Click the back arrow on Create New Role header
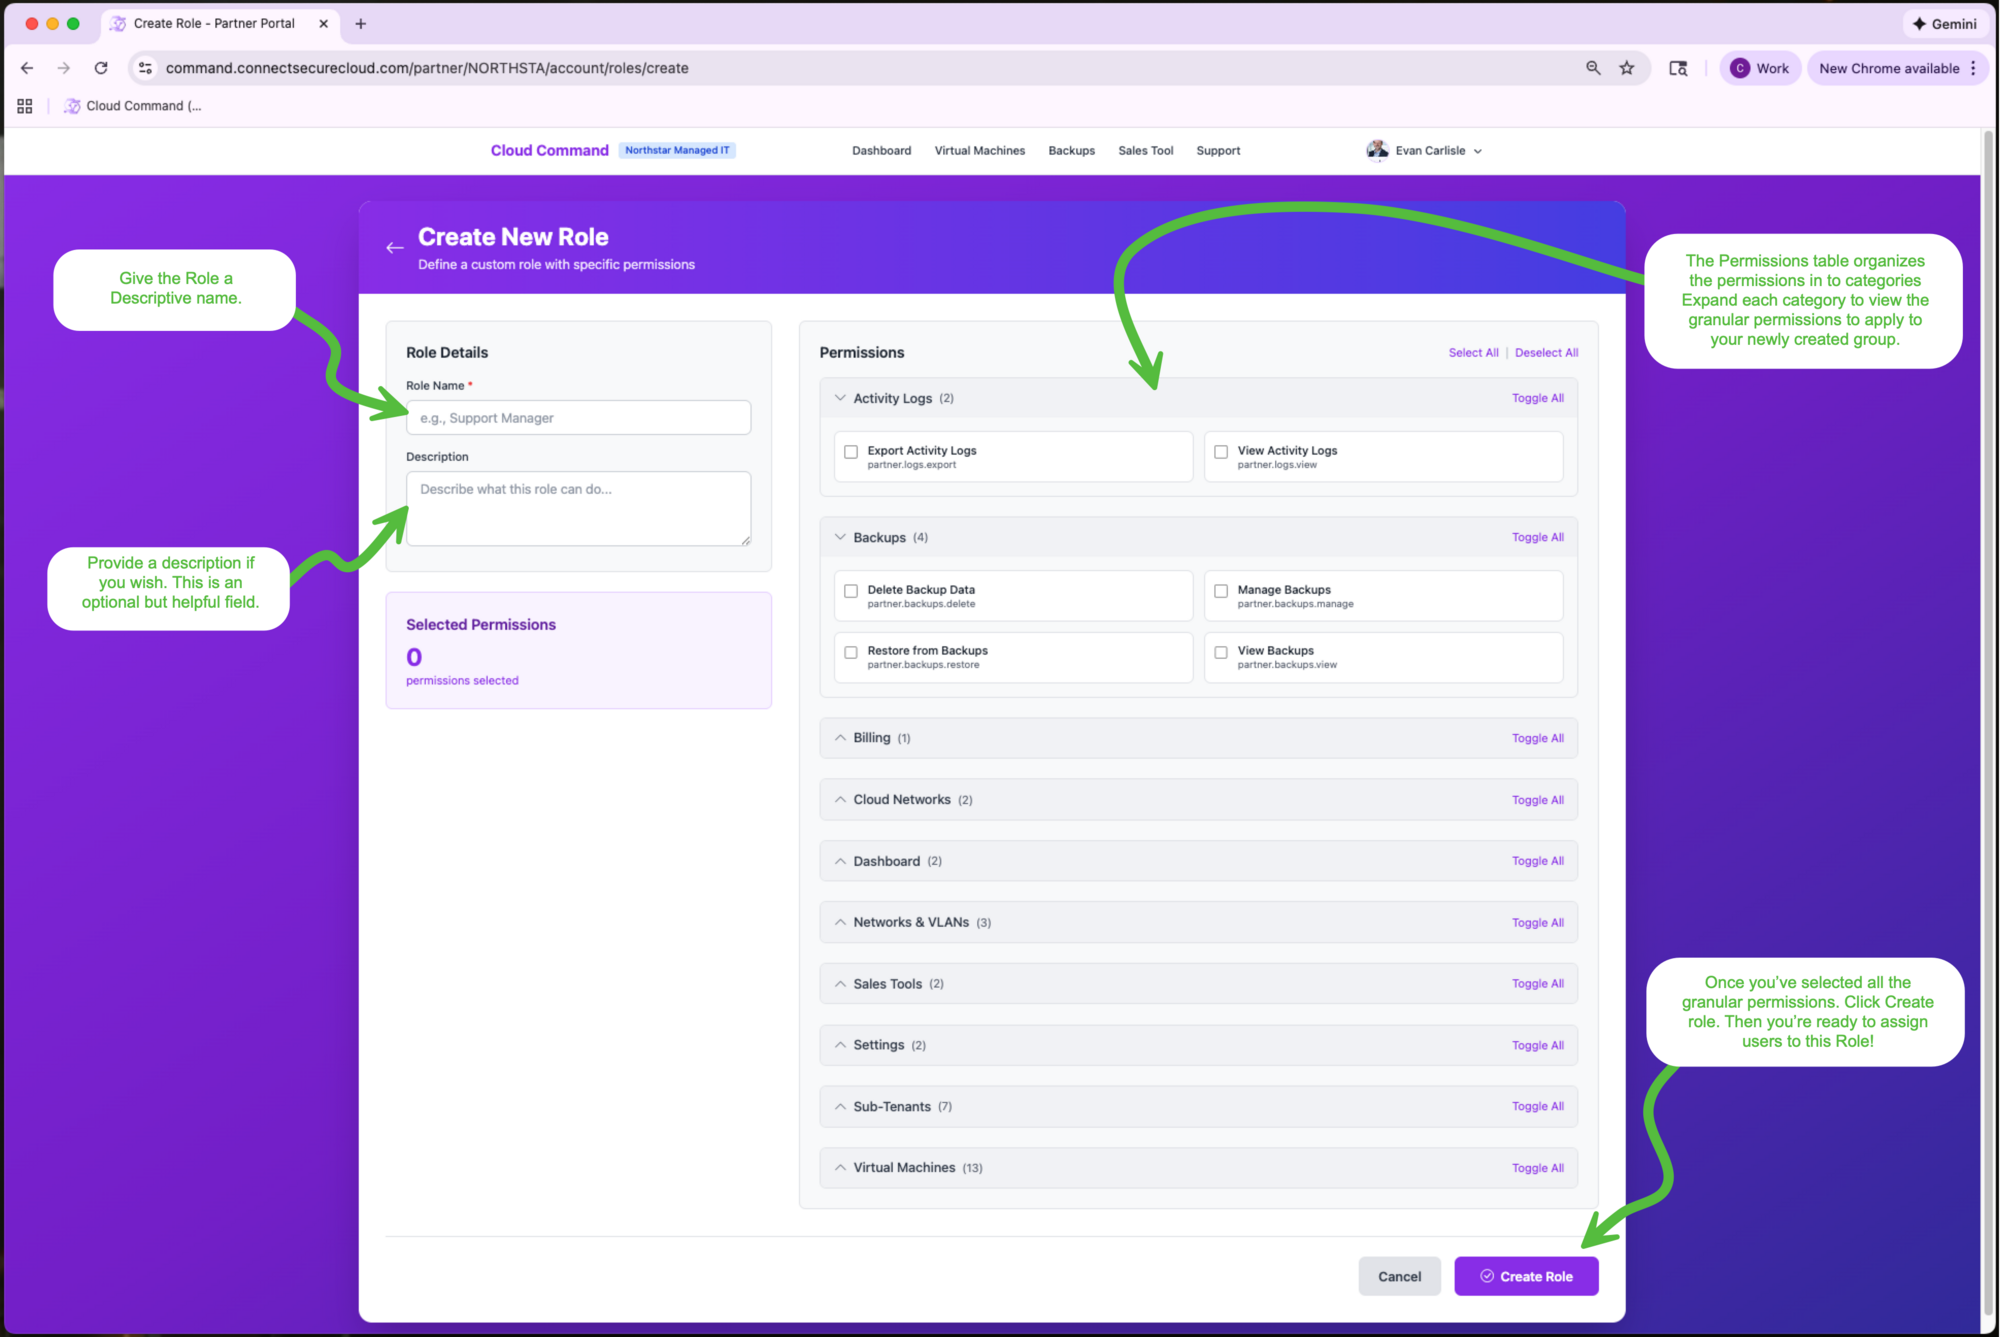The image size is (2000, 1337). (x=394, y=247)
